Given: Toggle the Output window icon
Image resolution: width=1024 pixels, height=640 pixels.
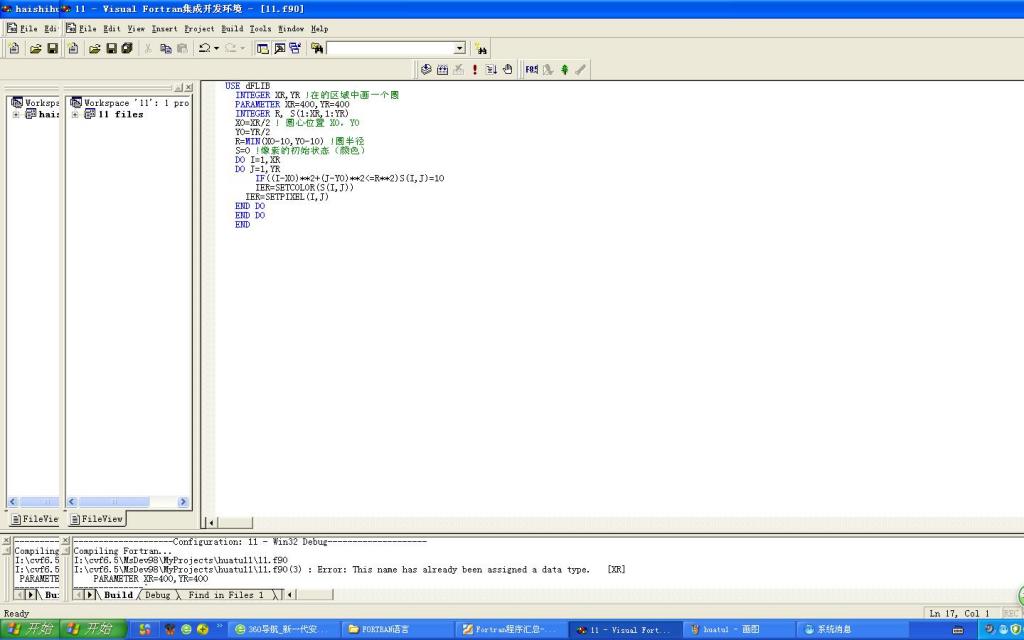Looking at the screenshot, I should [280, 48].
